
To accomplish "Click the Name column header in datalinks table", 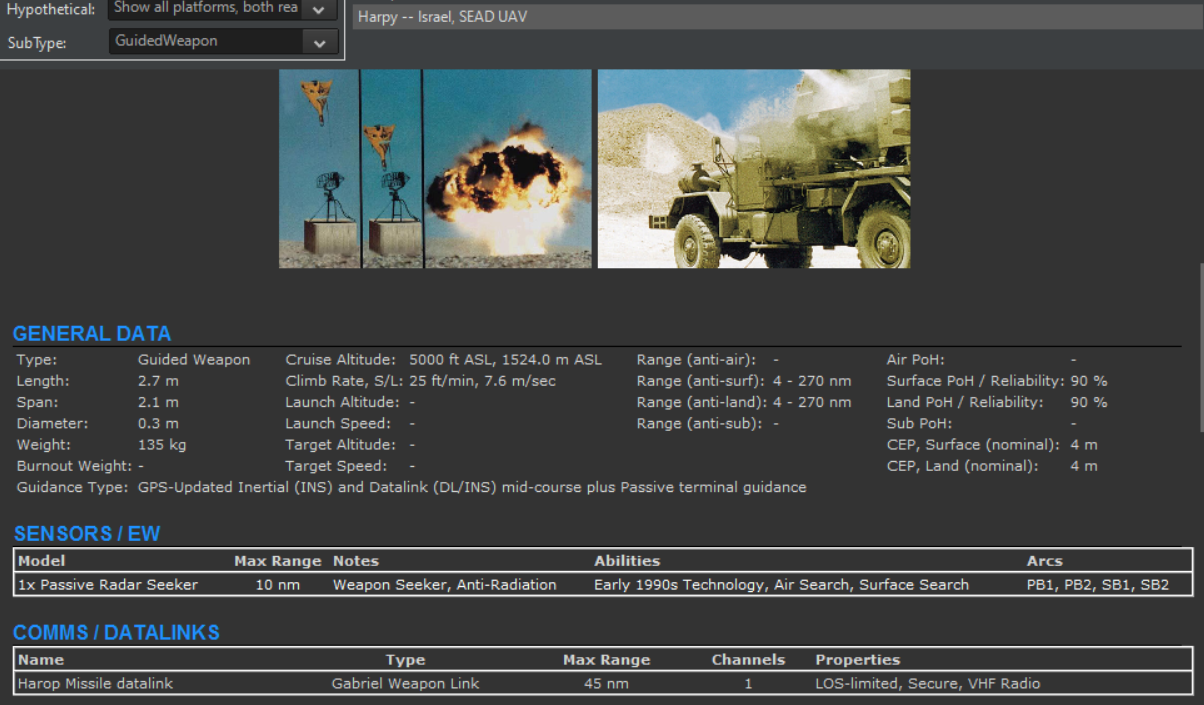I will click(x=41, y=660).
